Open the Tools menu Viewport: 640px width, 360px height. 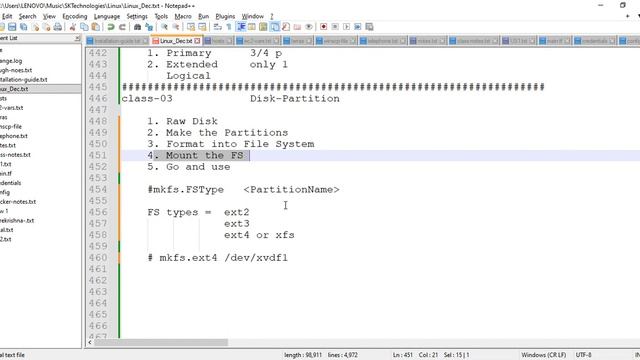(161, 16)
